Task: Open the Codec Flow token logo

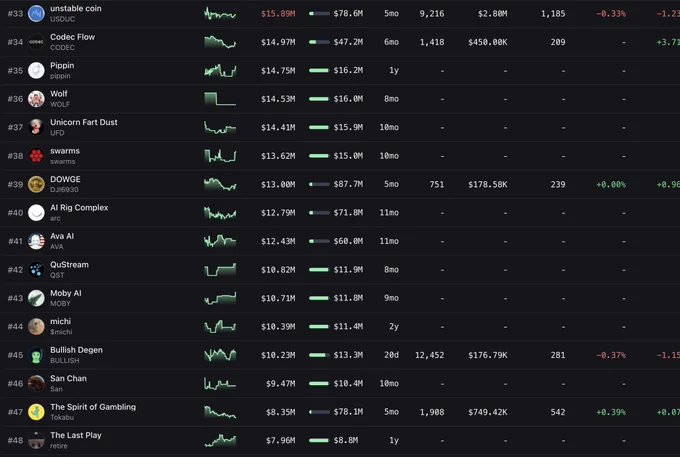Action: 36,42
